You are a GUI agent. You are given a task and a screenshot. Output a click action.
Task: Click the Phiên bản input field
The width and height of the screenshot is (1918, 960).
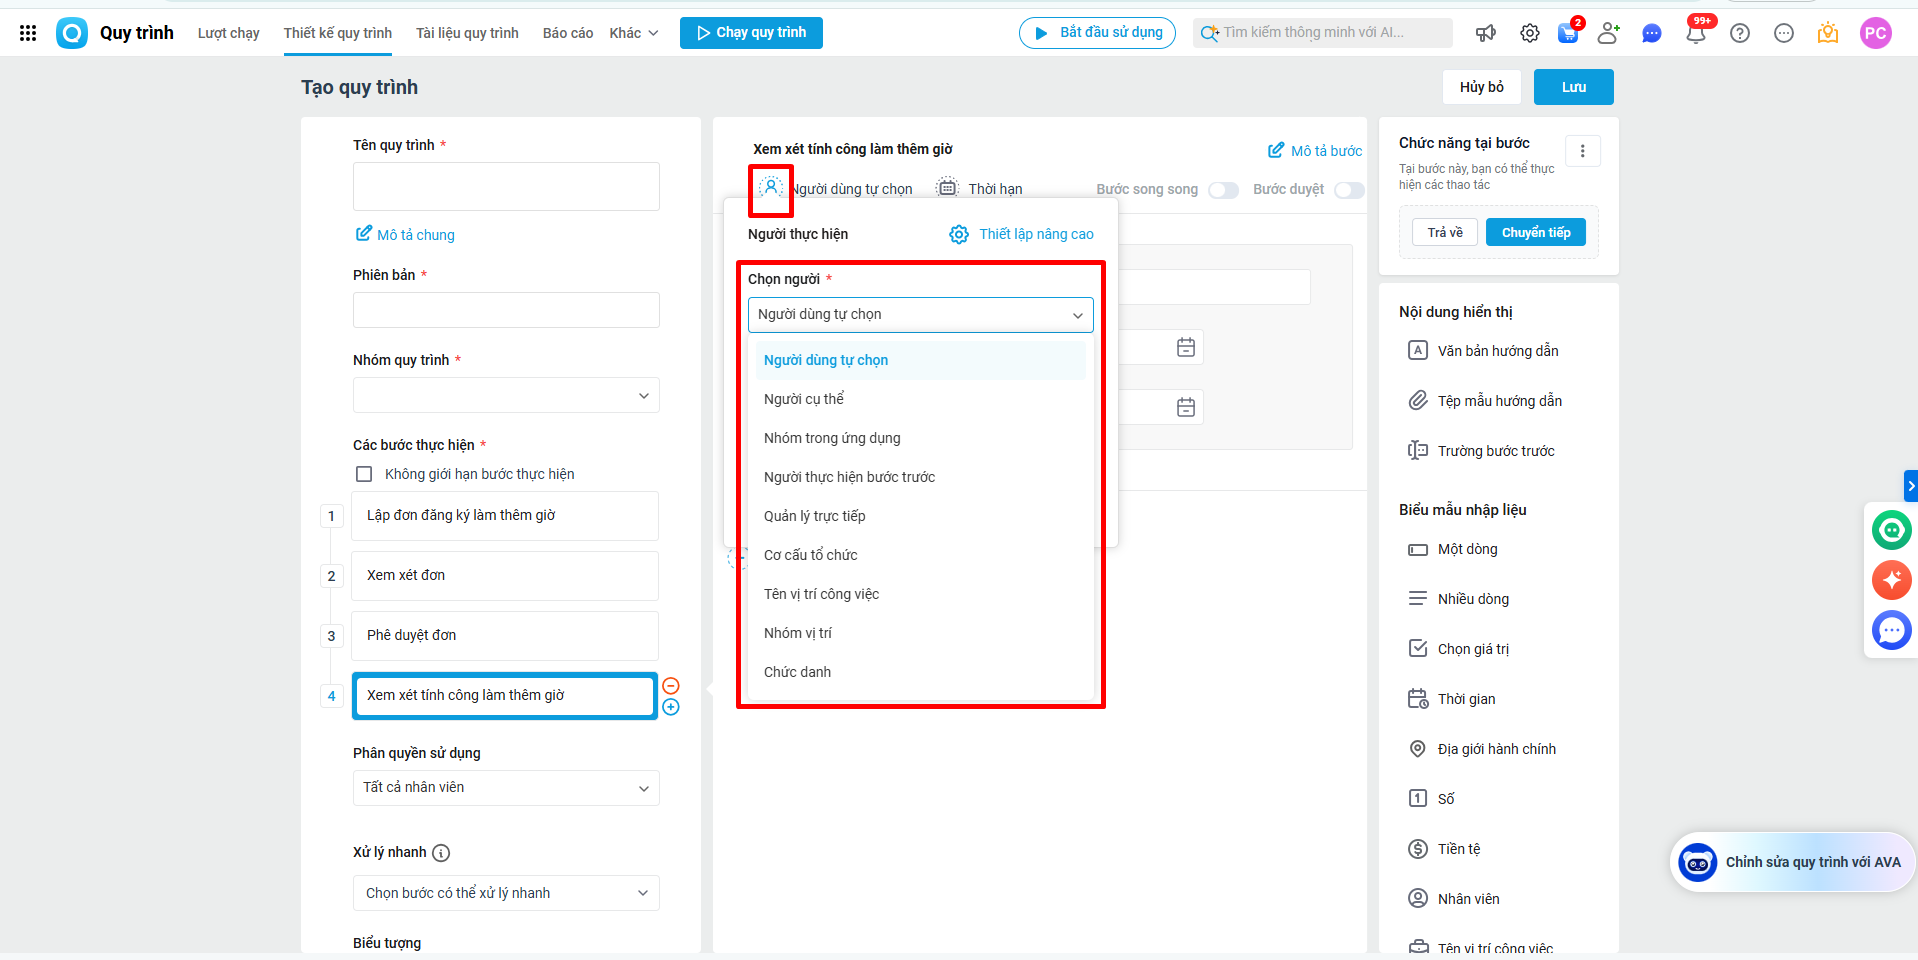pos(506,310)
